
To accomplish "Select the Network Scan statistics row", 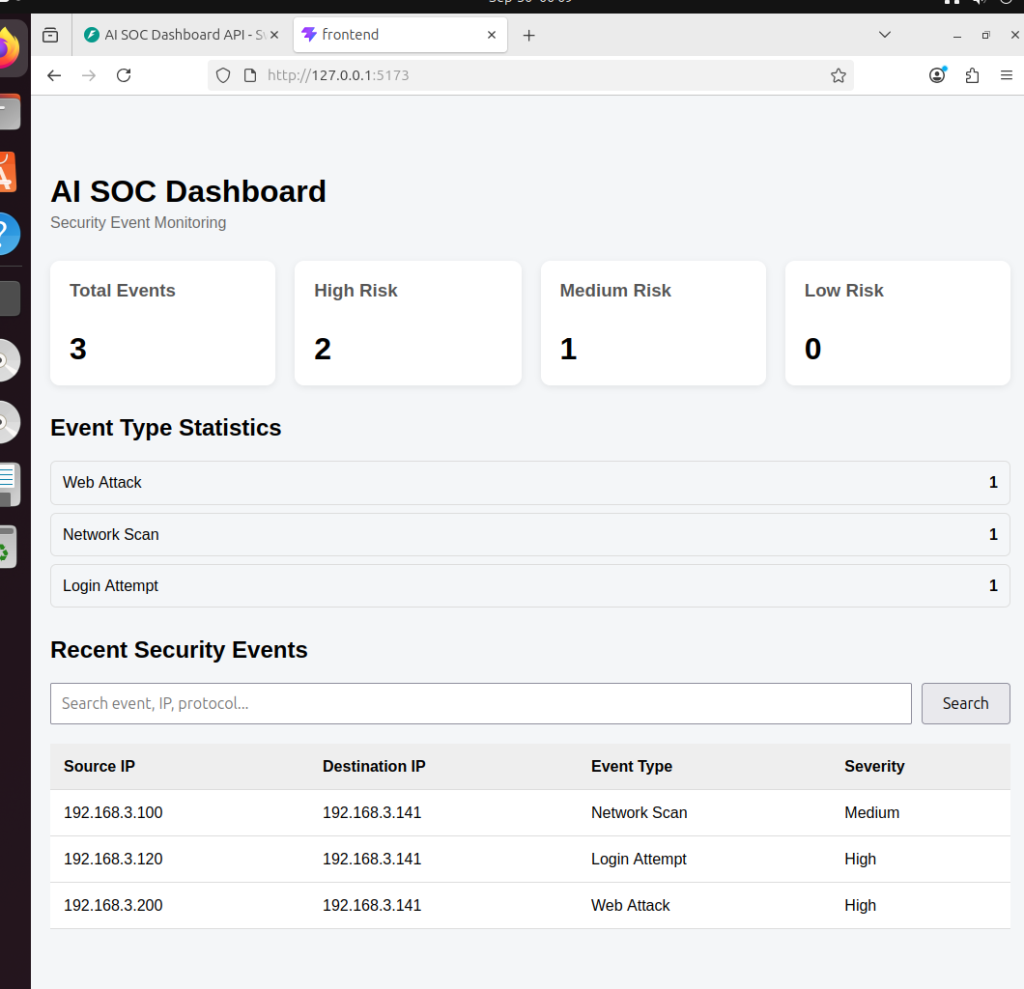I will tap(530, 534).
